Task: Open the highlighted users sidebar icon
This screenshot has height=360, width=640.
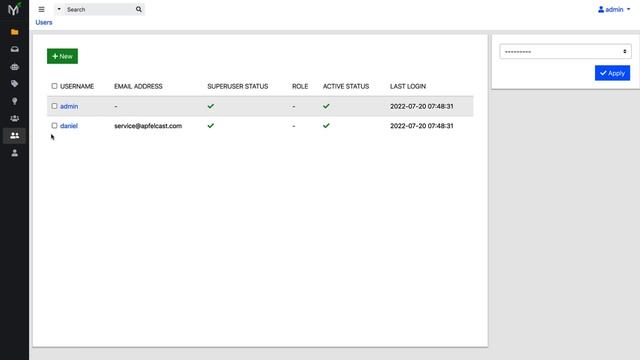Action: (15, 136)
